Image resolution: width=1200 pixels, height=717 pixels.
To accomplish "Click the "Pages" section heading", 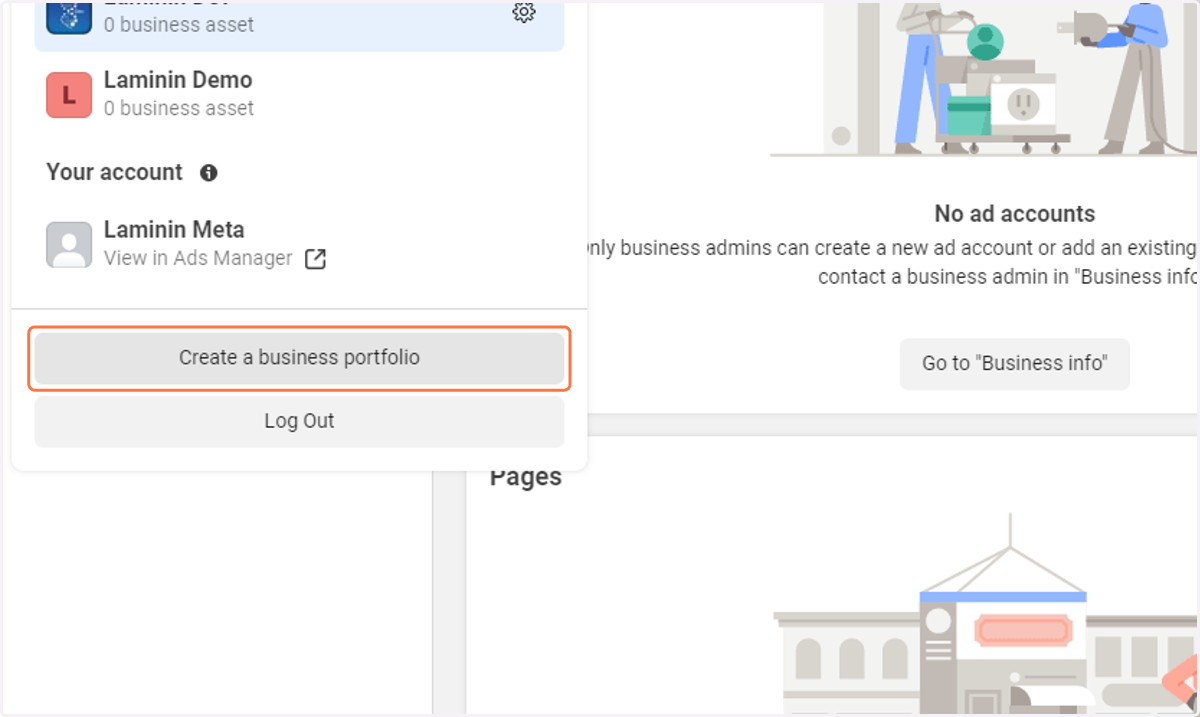I will (x=526, y=478).
